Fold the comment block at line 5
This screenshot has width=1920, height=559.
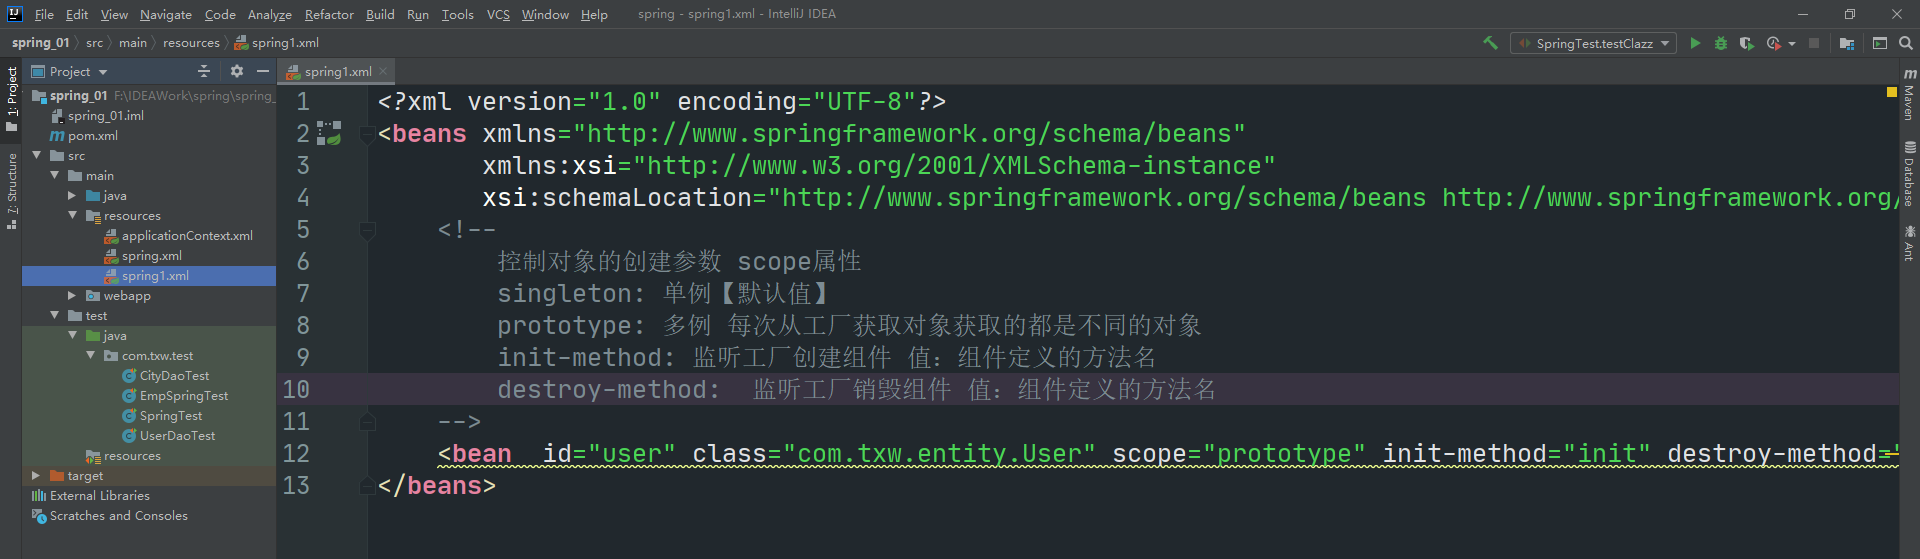(x=367, y=229)
